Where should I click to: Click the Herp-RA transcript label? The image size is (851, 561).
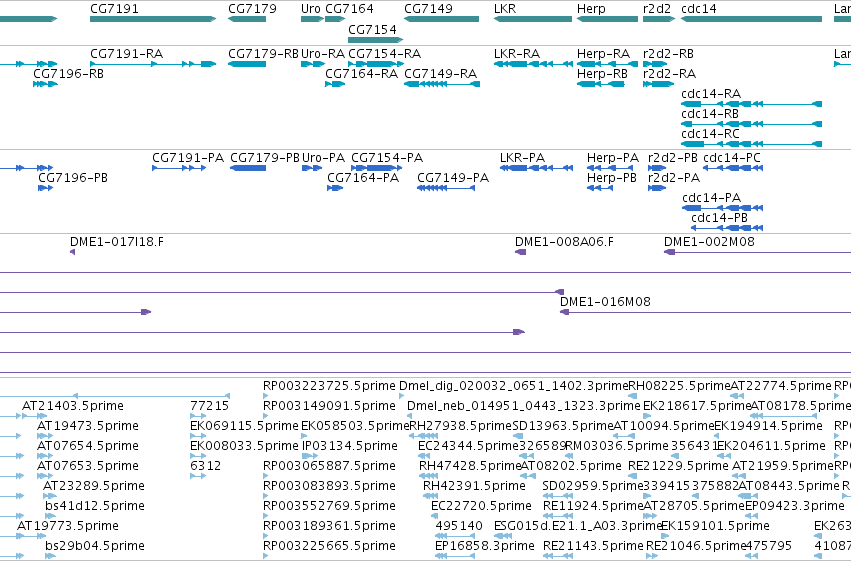[x=603, y=54]
